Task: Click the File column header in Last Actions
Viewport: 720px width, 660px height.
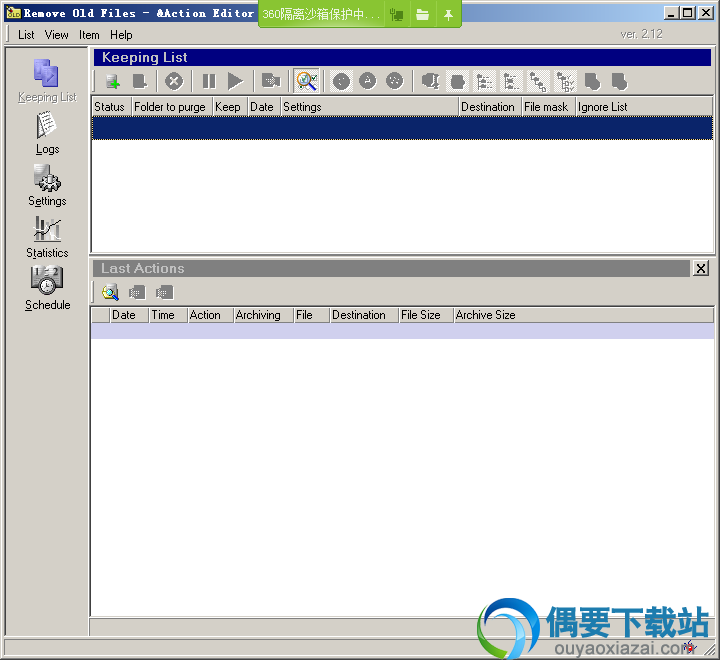Action: [311, 315]
